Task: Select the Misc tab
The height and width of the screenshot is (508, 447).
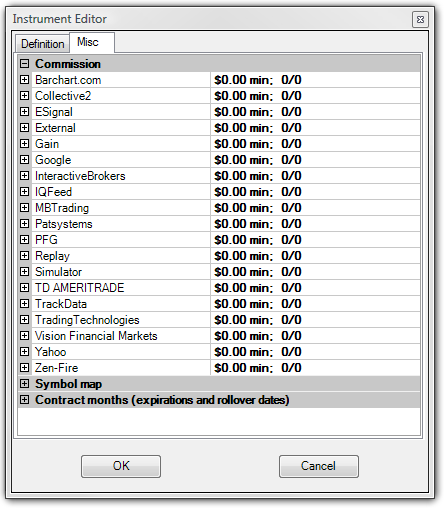Action: pos(92,42)
